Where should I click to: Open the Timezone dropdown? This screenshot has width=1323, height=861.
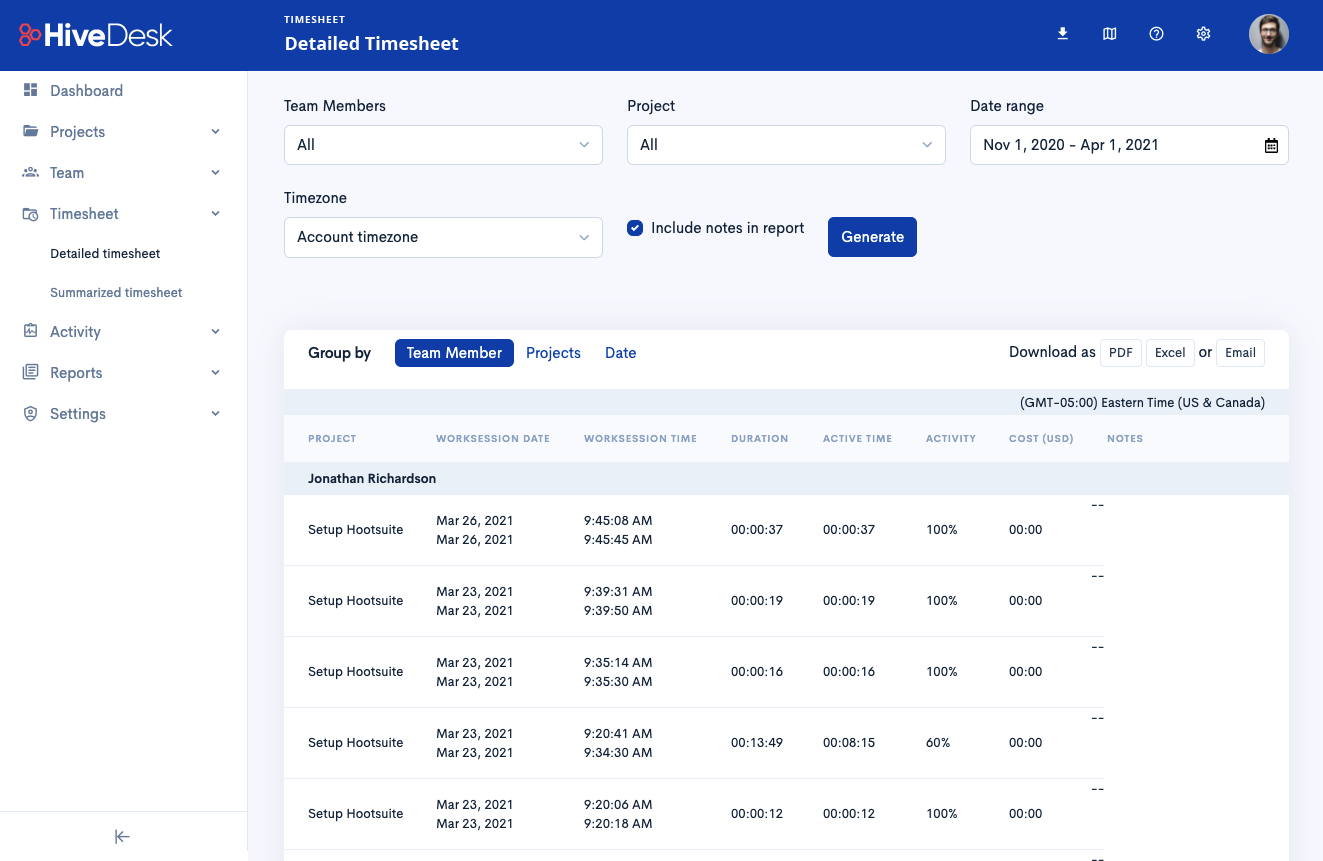(x=443, y=237)
